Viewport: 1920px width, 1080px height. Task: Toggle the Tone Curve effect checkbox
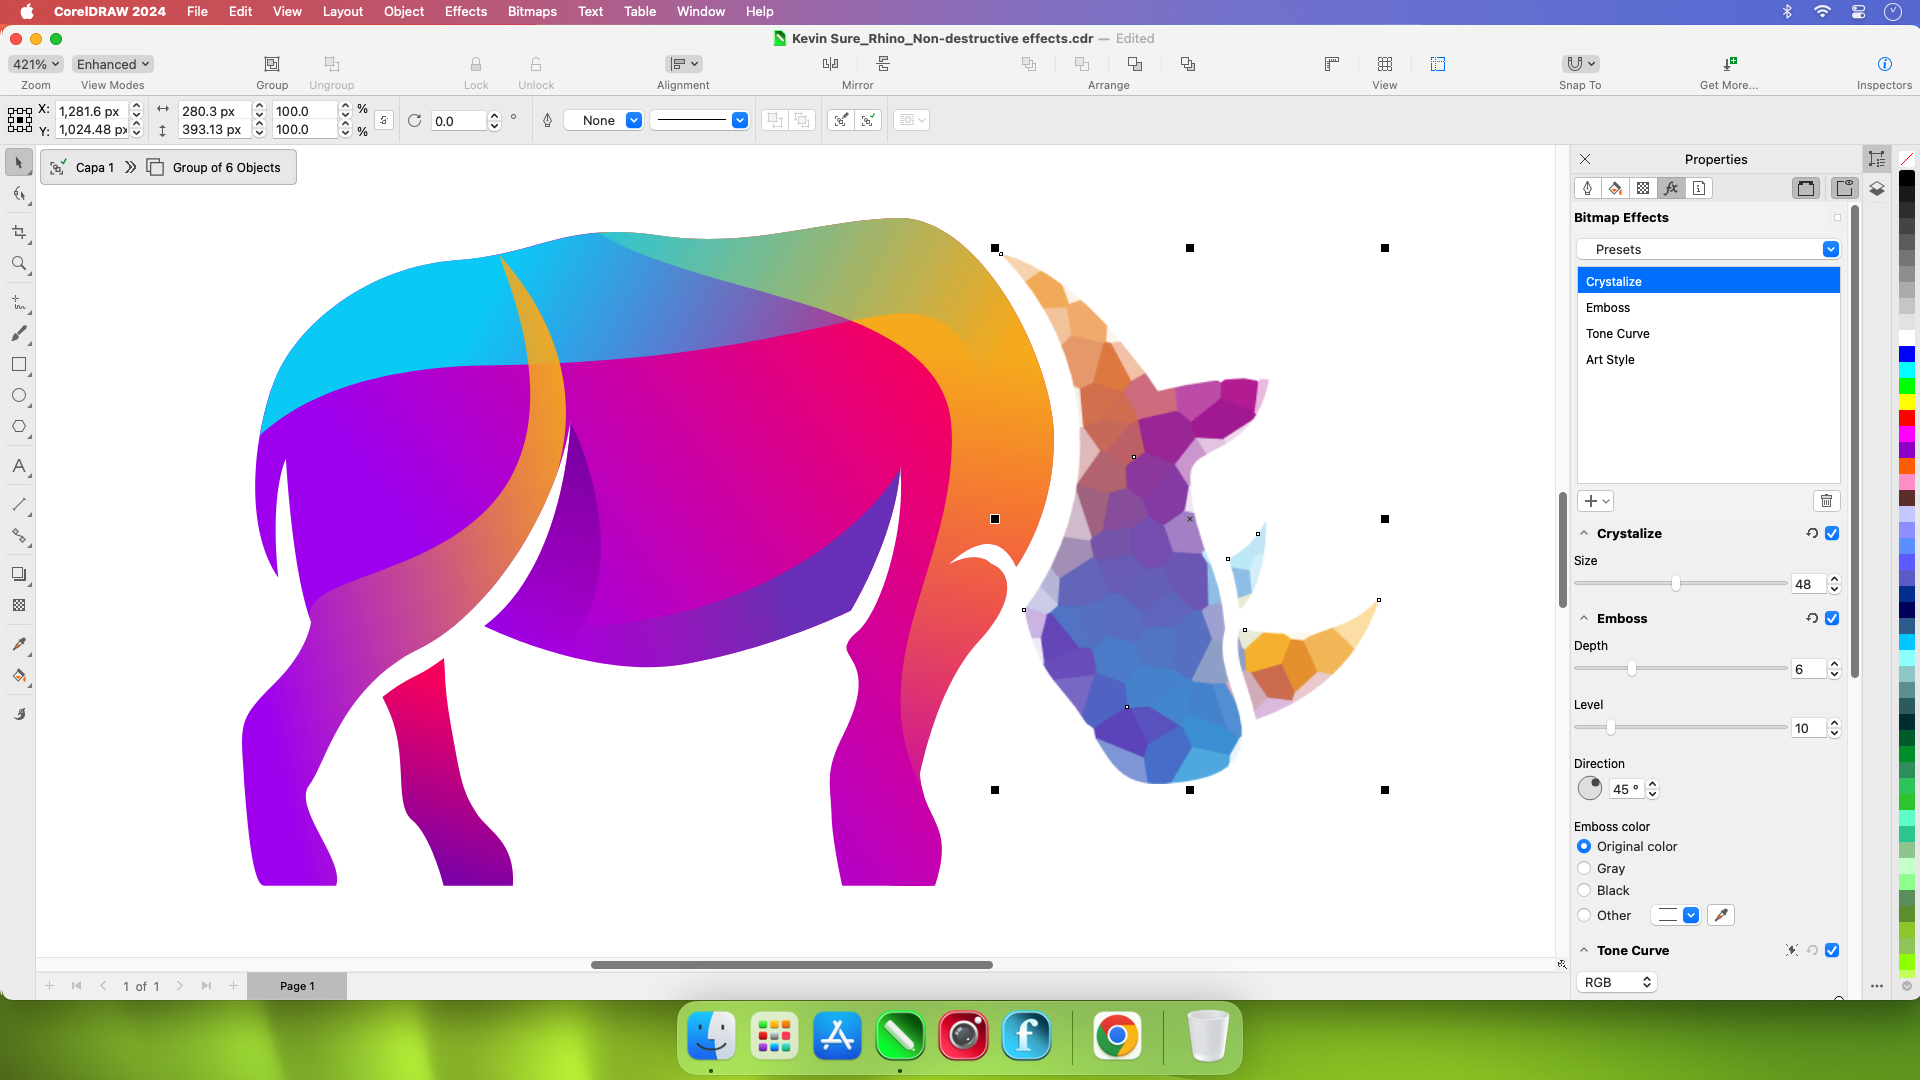tap(1833, 949)
